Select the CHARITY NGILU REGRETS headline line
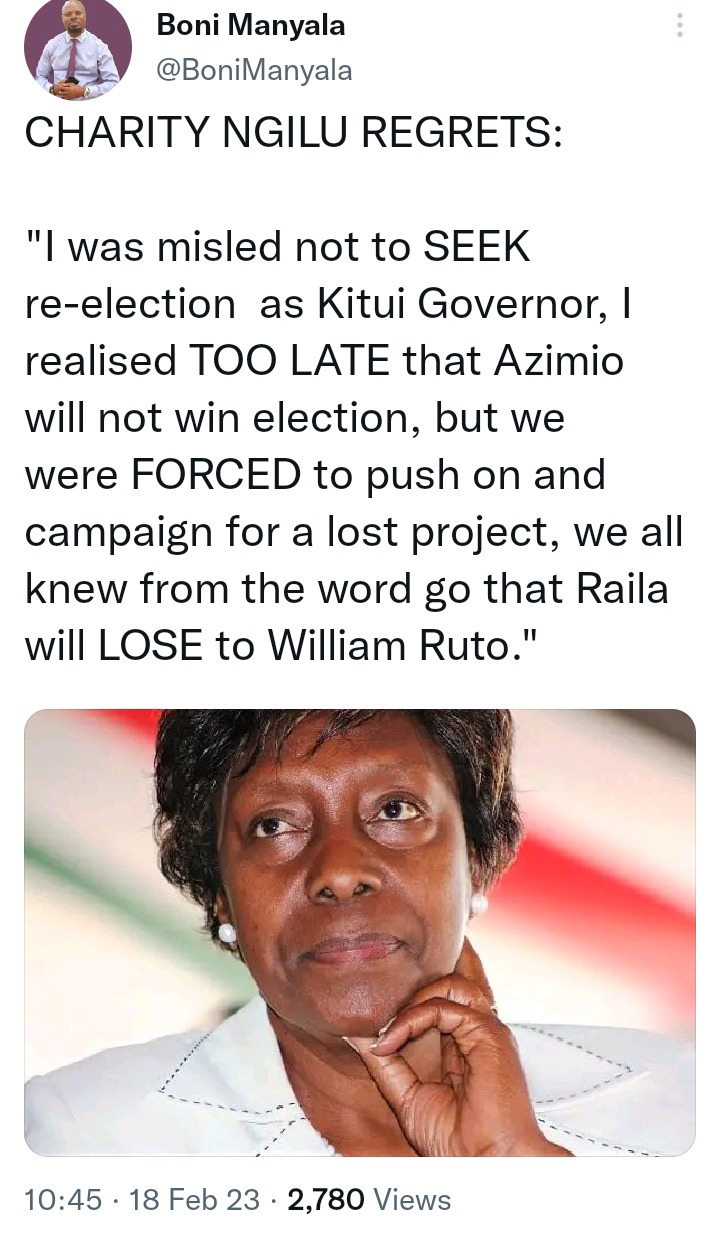Viewport: 720px width, 1239px height. tap(293, 133)
